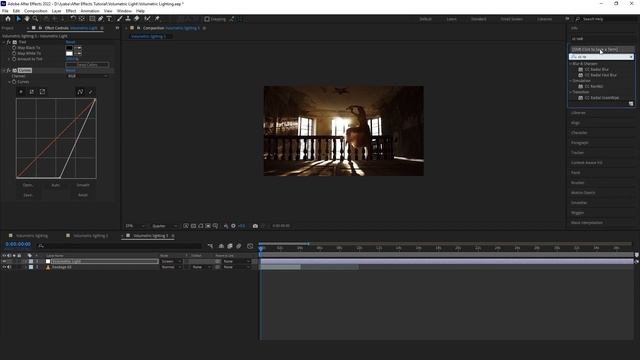
Task: Click the Save button under Curves
Action: click(x=28, y=195)
